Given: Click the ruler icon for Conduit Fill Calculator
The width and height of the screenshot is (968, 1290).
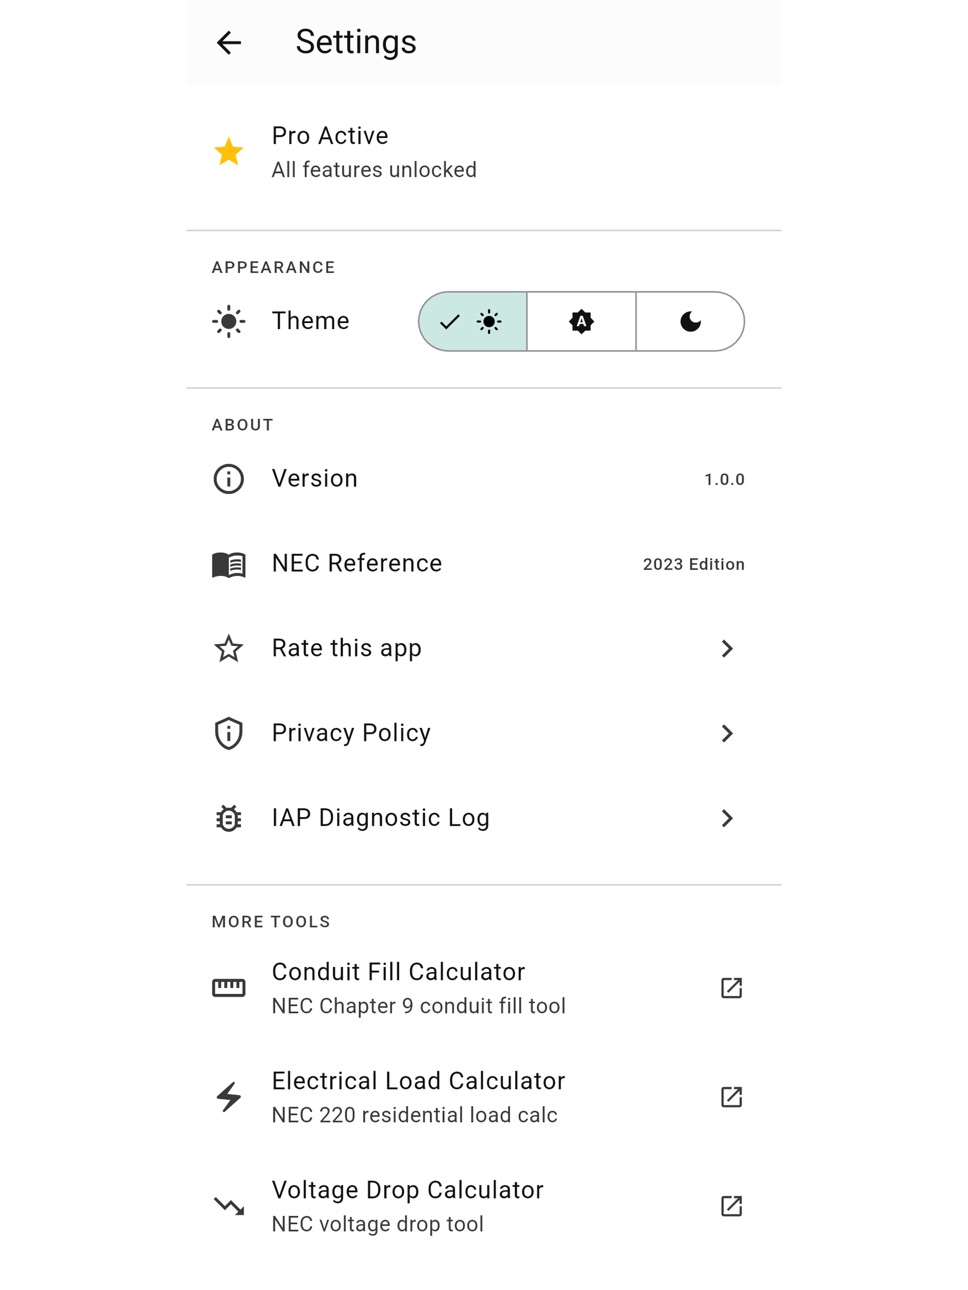Looking at the screenshot, I should click(x=229, y=988).
